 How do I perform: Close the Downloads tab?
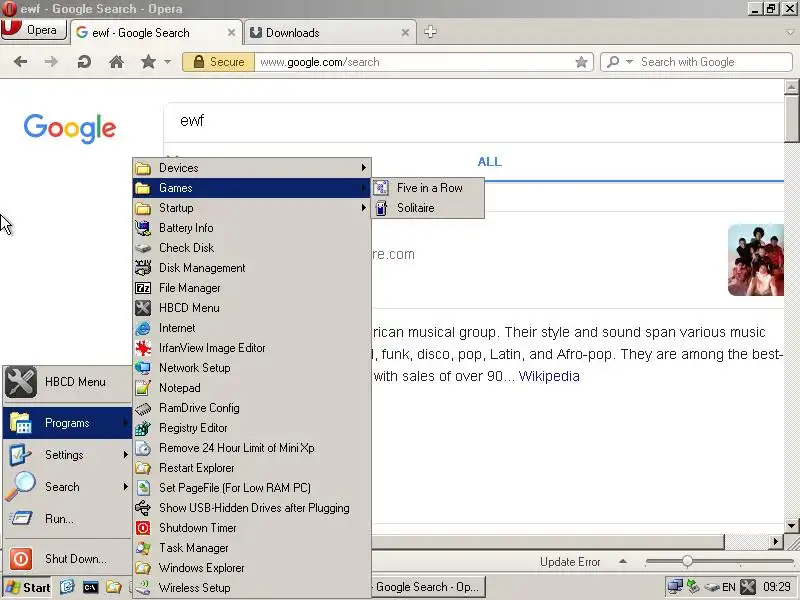405,33
